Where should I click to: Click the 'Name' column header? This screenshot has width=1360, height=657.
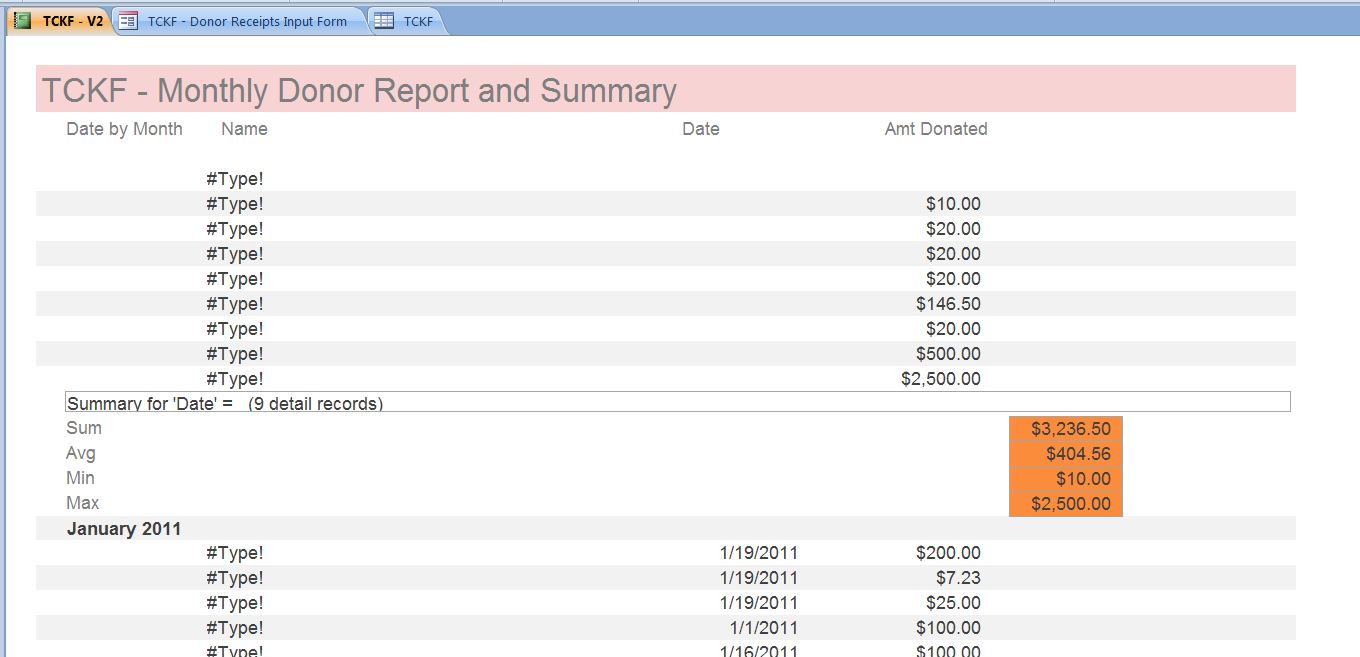coord(244,129)
